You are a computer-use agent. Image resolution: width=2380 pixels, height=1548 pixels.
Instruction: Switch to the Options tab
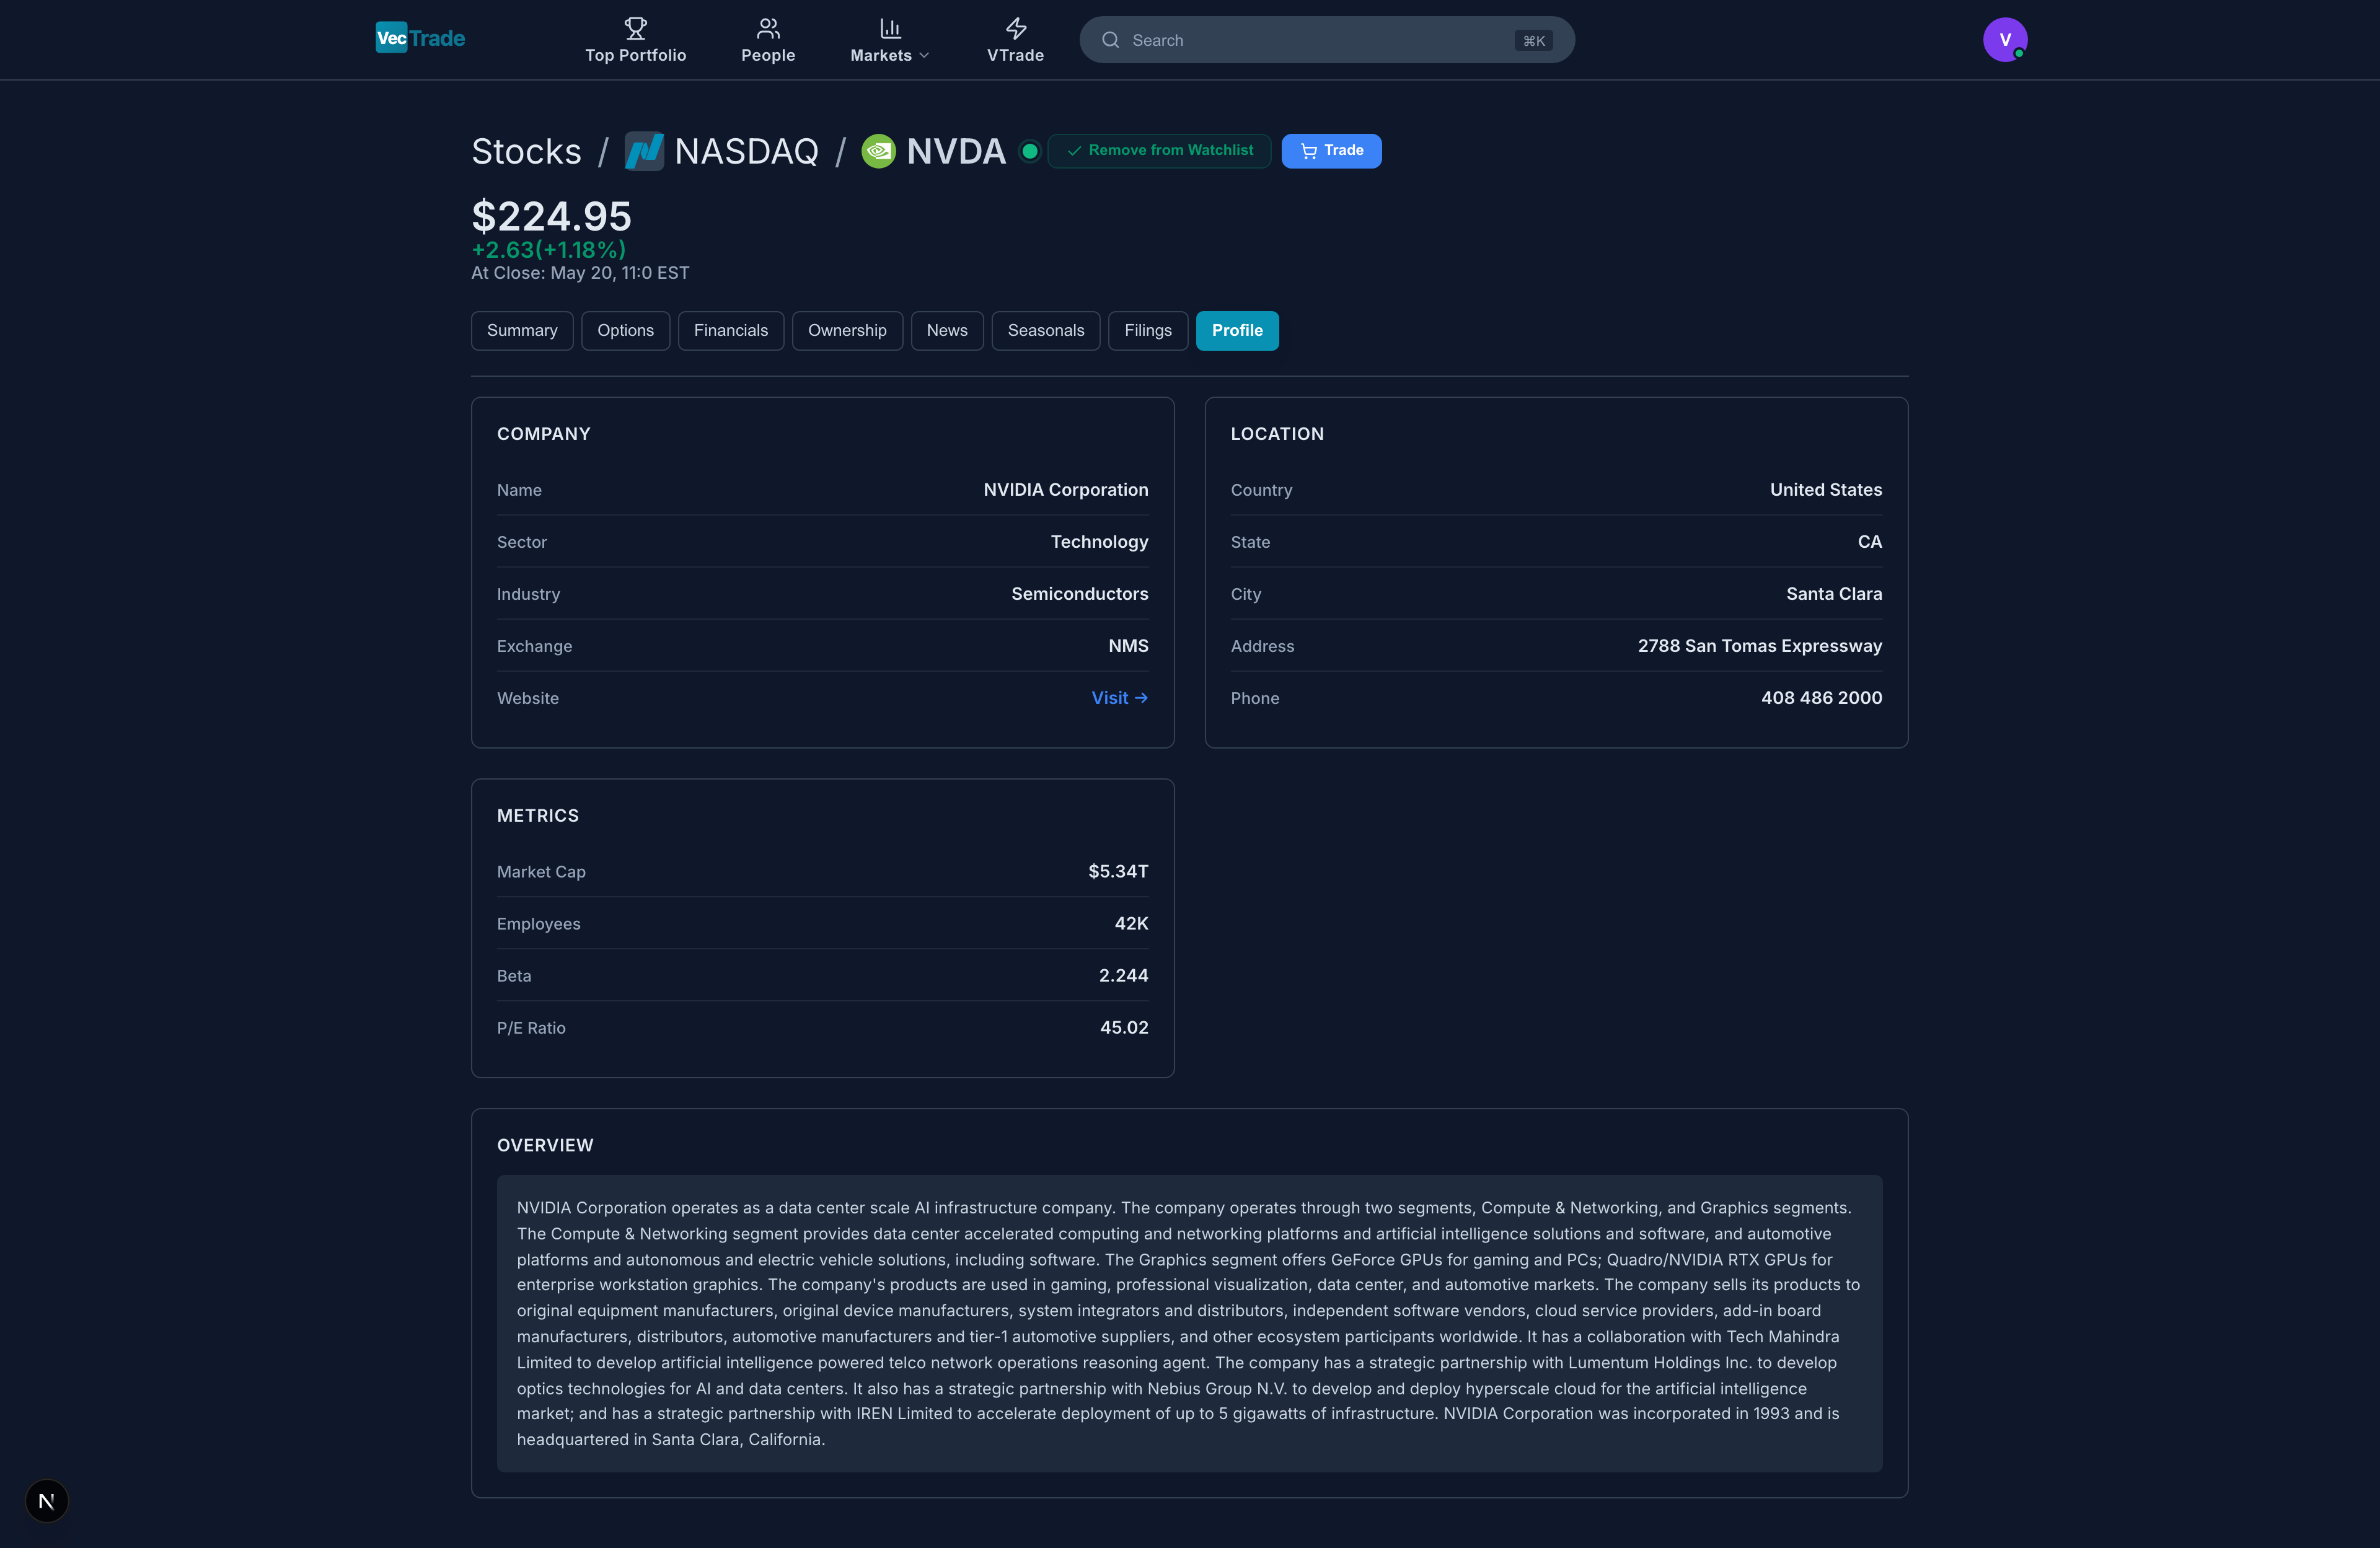[x=625, y=331]
